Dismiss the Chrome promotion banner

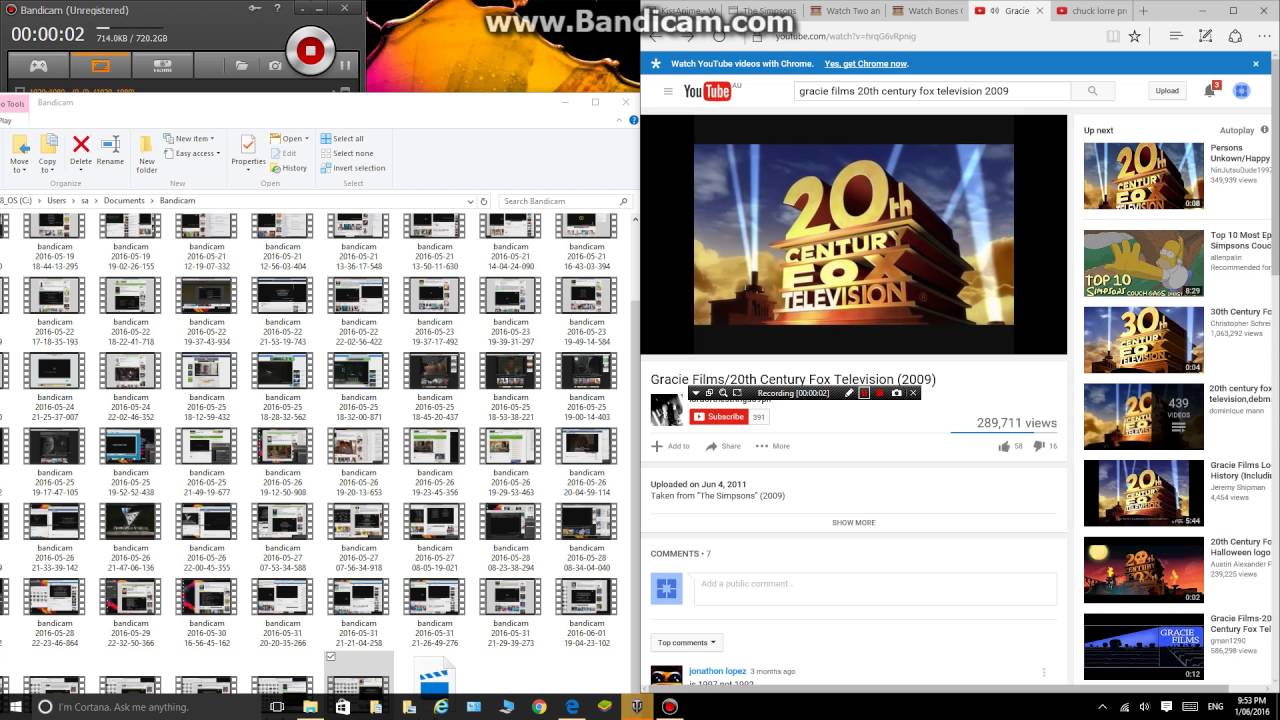(x=1256, y=64)
